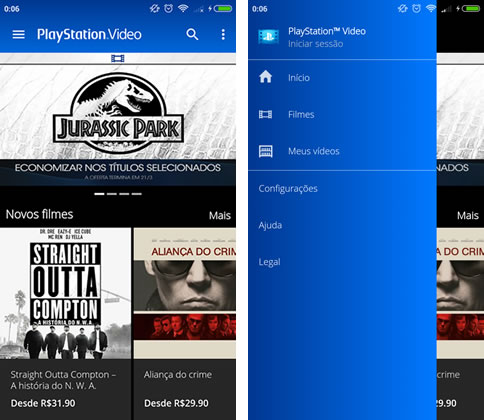Tap the Novos filmes section heading
This screenshot has width=484, height=420.
click(x=39, y=214)
